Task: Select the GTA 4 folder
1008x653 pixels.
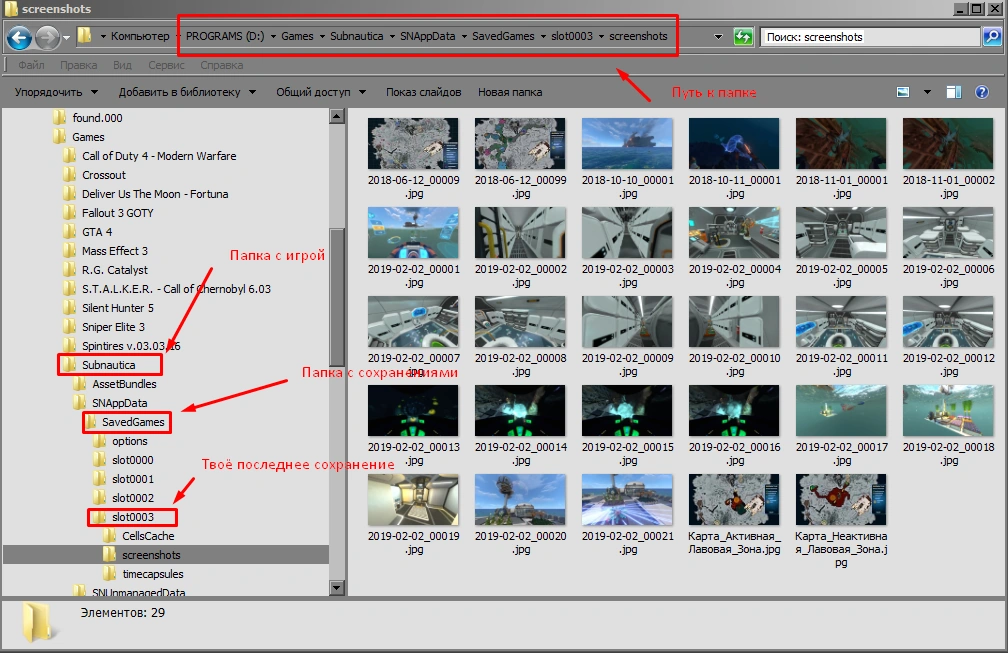Action: (96, 231)
